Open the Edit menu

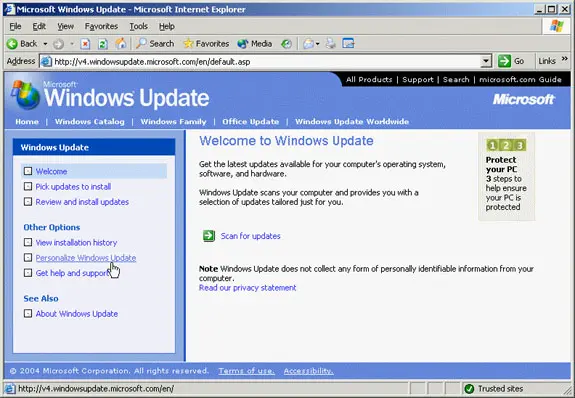pyautogui.click(x=39, y=26)
